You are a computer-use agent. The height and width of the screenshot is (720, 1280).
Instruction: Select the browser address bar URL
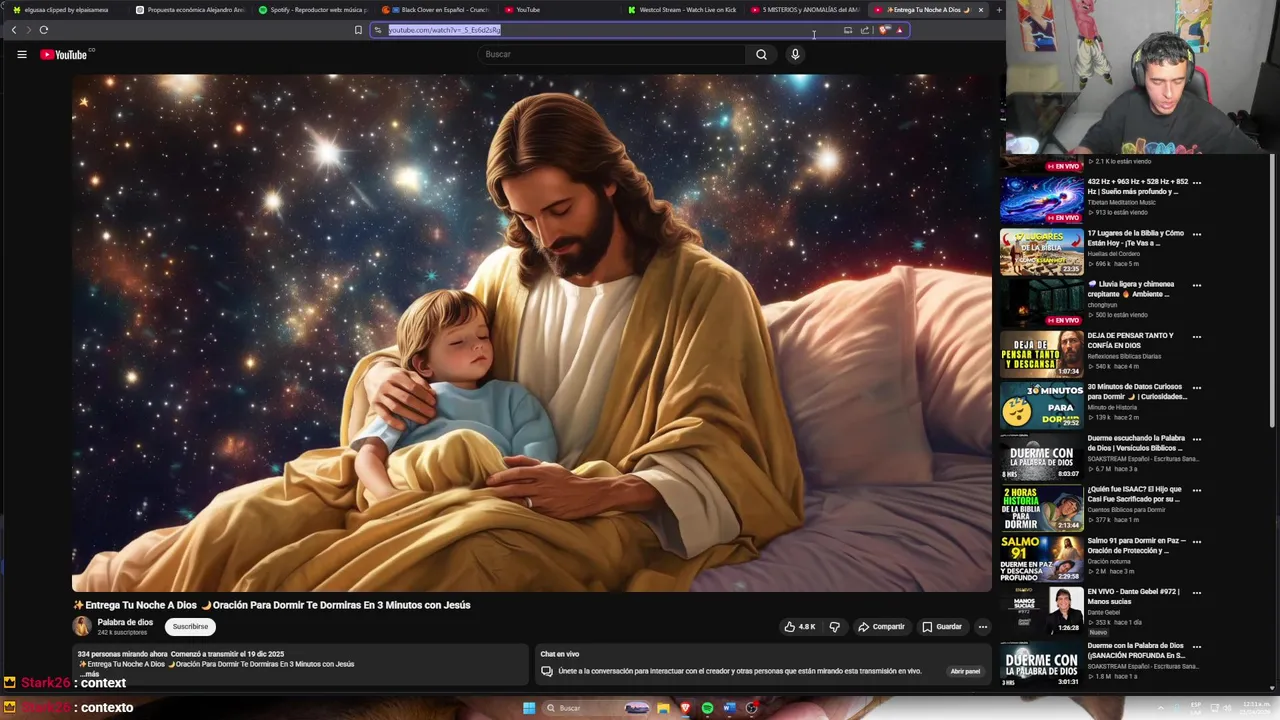tap(444, 30)
